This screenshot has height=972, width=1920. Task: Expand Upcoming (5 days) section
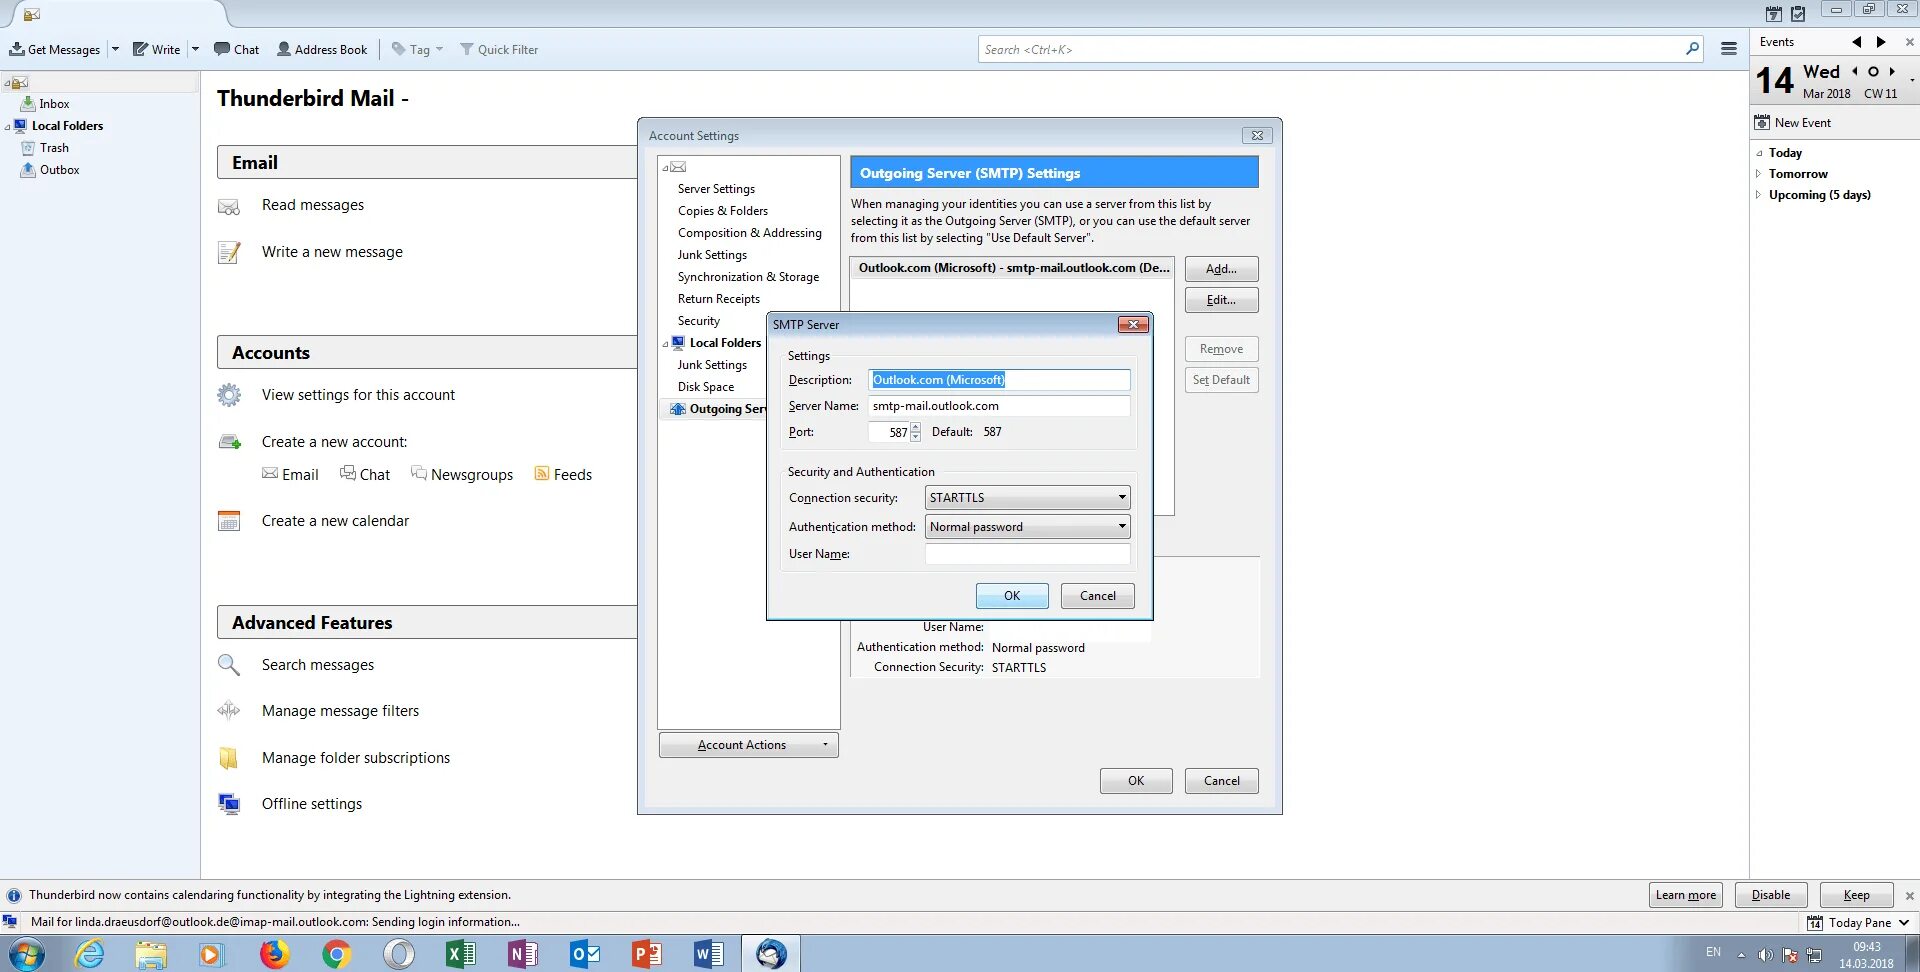click(x=1758, y=195)
